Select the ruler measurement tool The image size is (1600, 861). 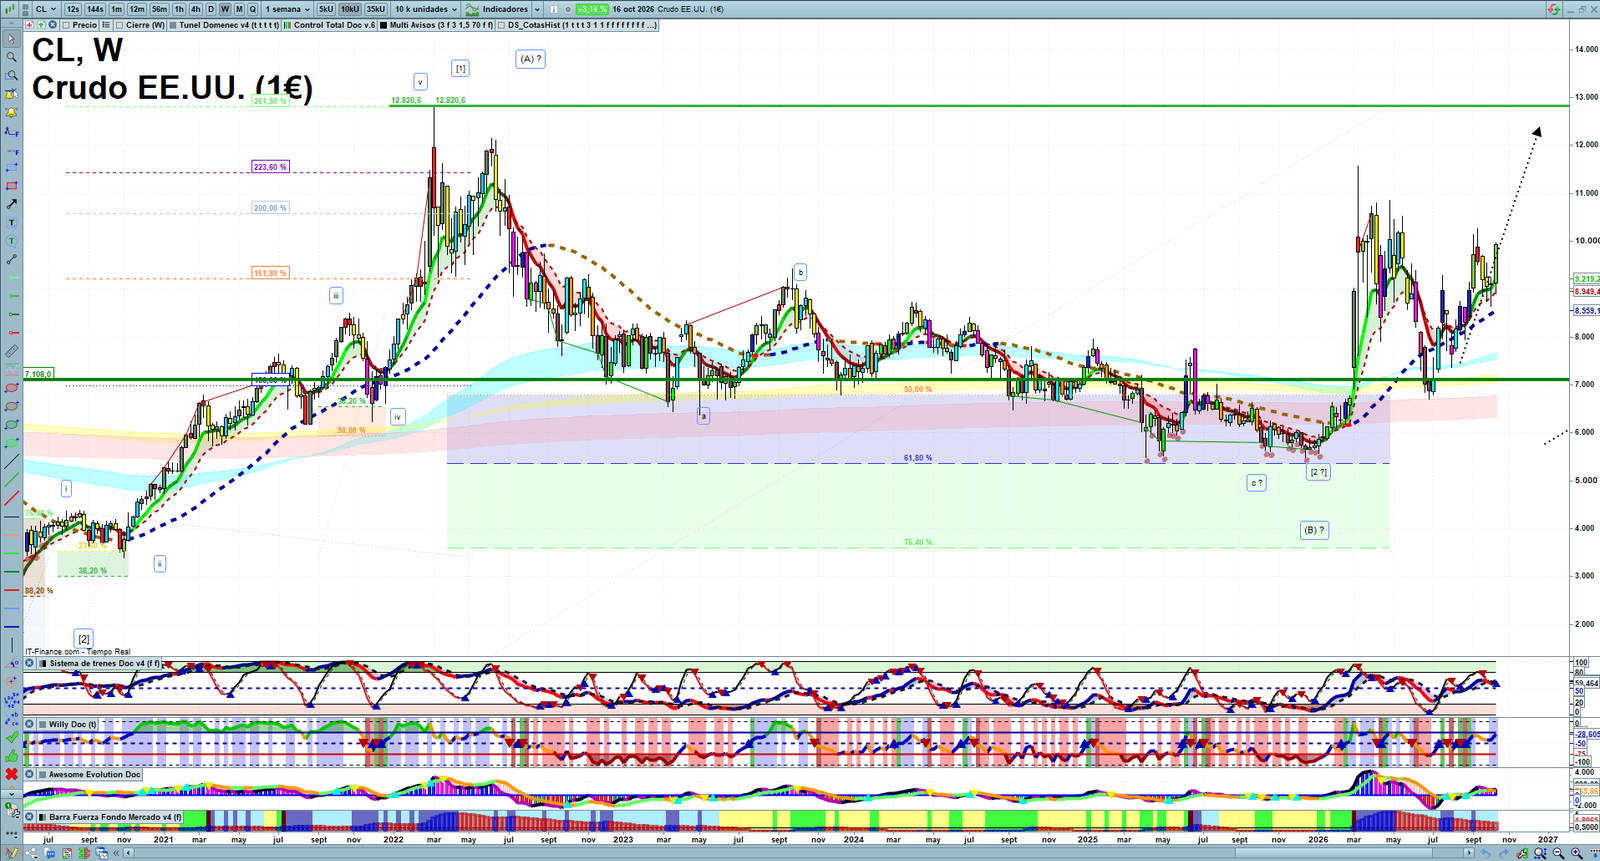pyautogui.click(x=11, y=351)
